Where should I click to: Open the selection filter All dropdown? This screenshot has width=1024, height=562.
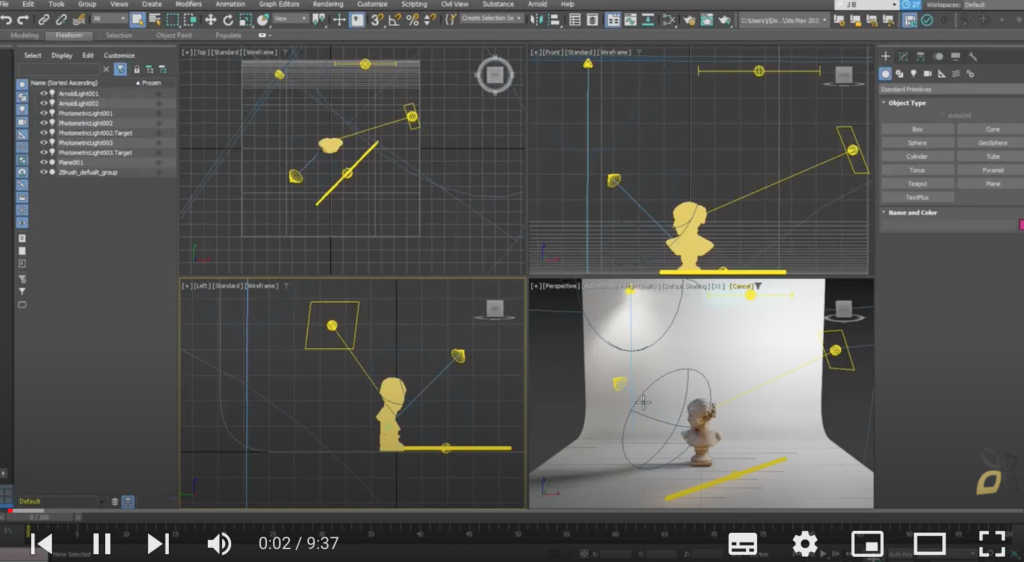[108, 20]
